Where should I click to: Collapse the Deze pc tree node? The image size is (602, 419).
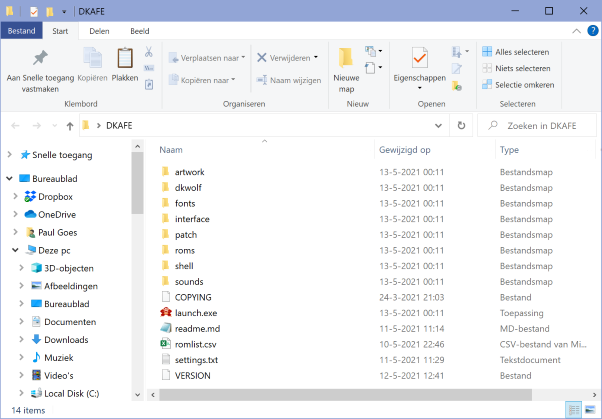tap(15, 250)
